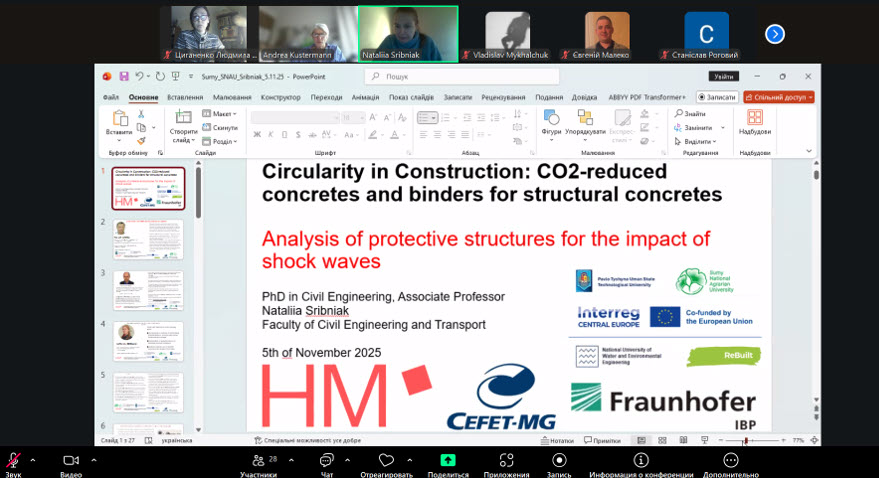This screenshot has height=478, width=879.
Task: Open the Анімація ribbon tab
Action: point(365,97)
